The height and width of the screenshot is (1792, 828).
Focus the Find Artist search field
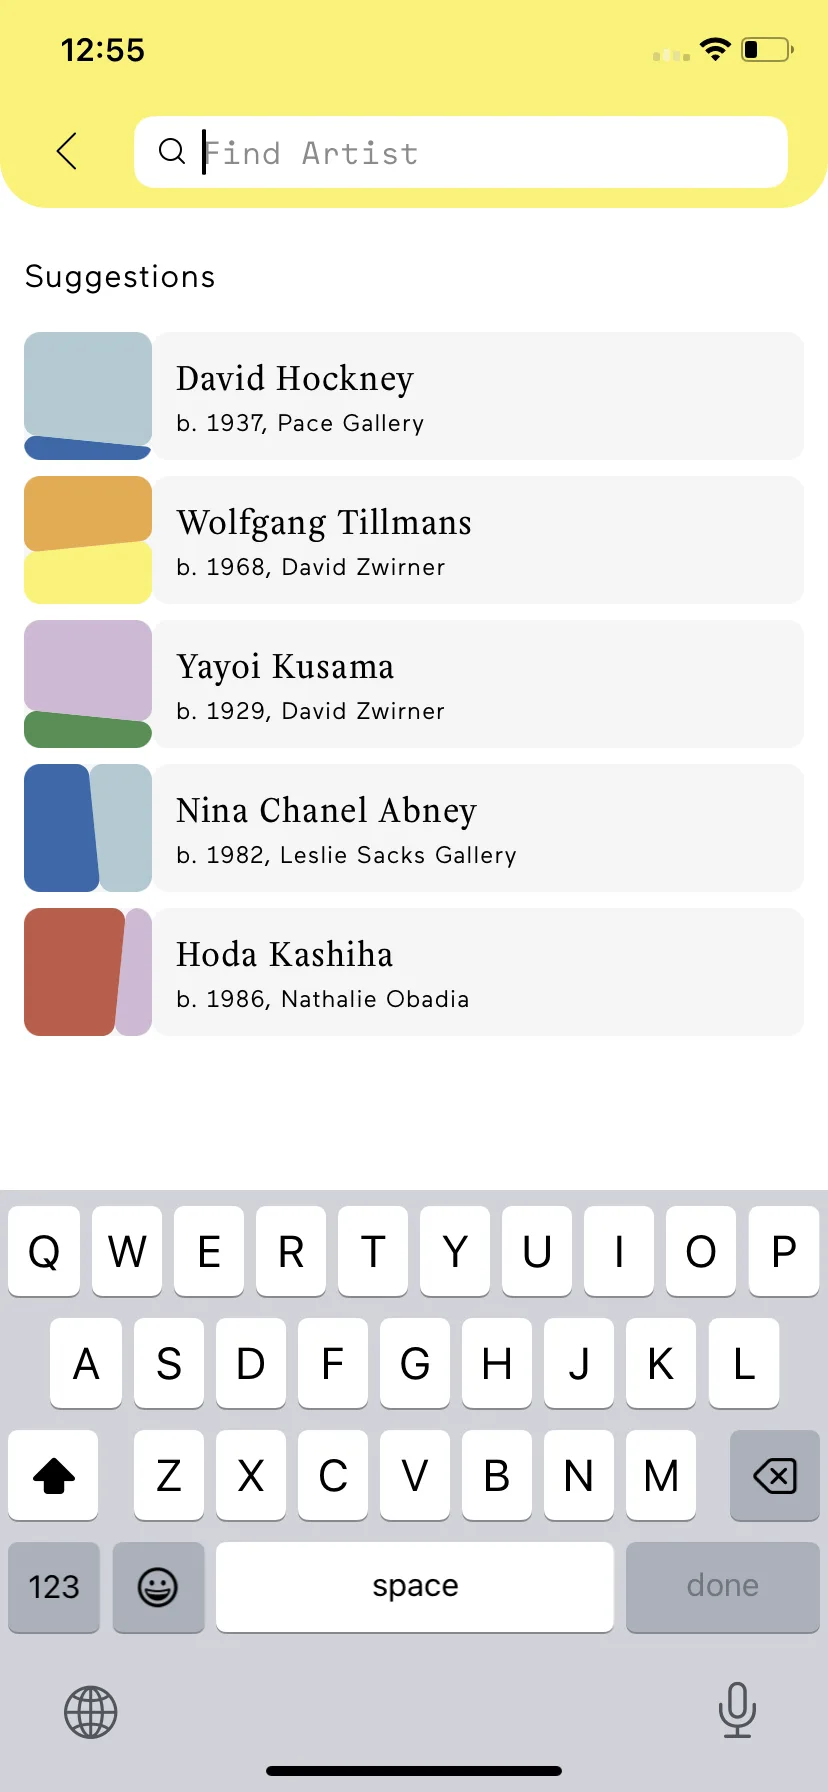click(x=461, y=152)
